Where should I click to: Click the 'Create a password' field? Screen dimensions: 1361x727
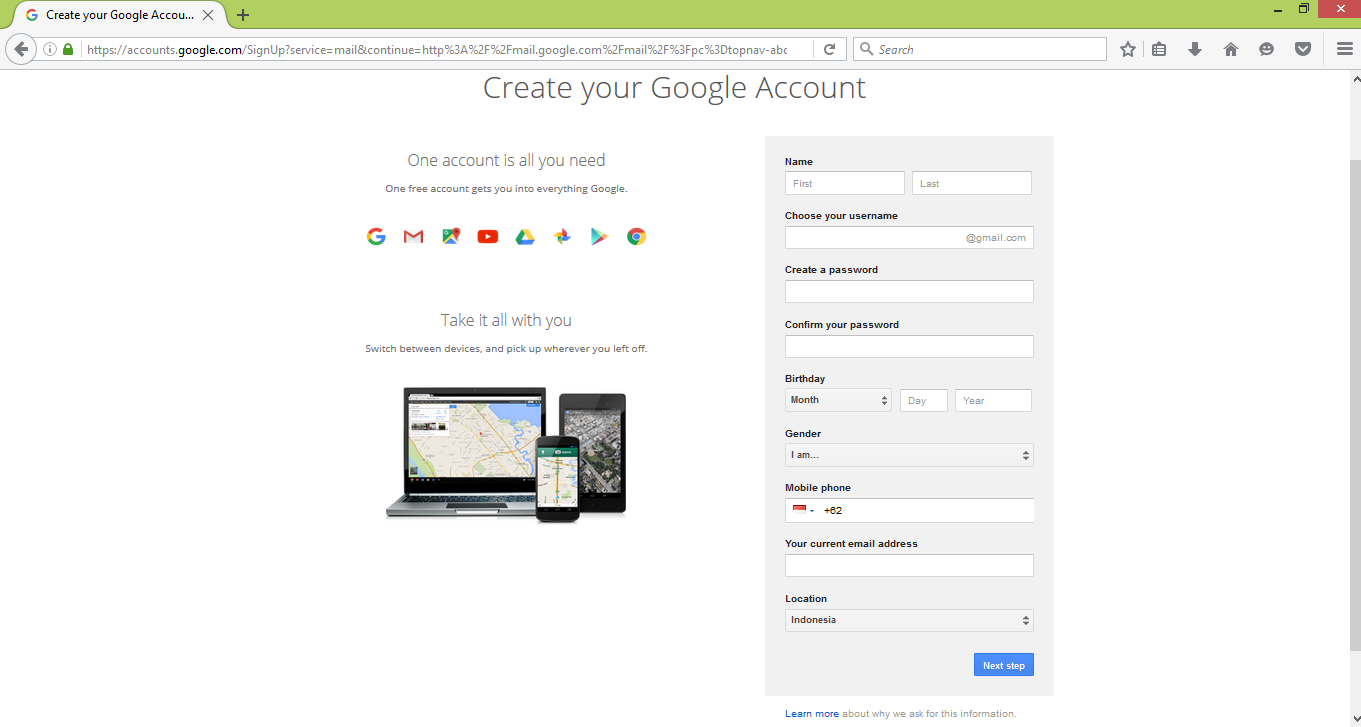point(909,291)
